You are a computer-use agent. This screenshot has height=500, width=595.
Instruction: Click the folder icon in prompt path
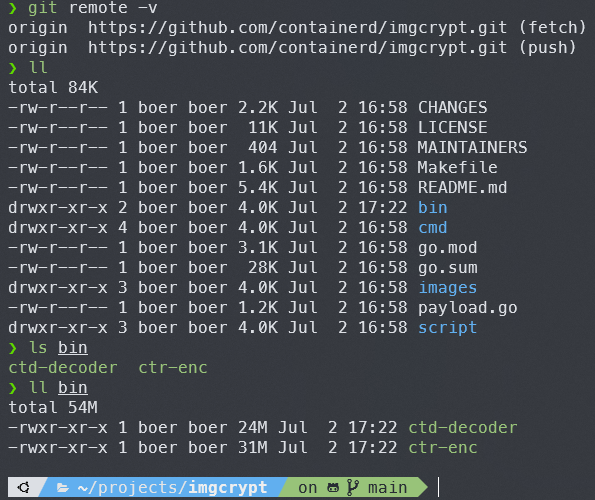tap(63, 488)
